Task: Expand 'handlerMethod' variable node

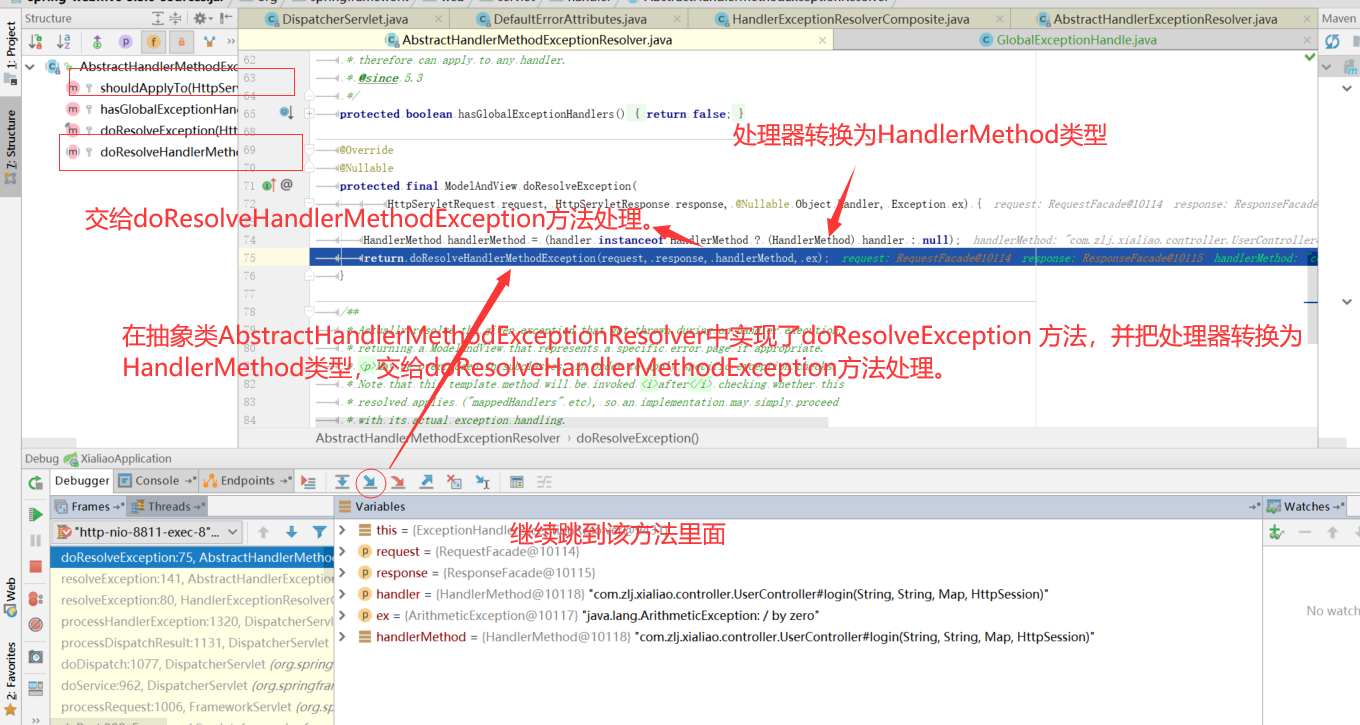Action: pos(342,636)
